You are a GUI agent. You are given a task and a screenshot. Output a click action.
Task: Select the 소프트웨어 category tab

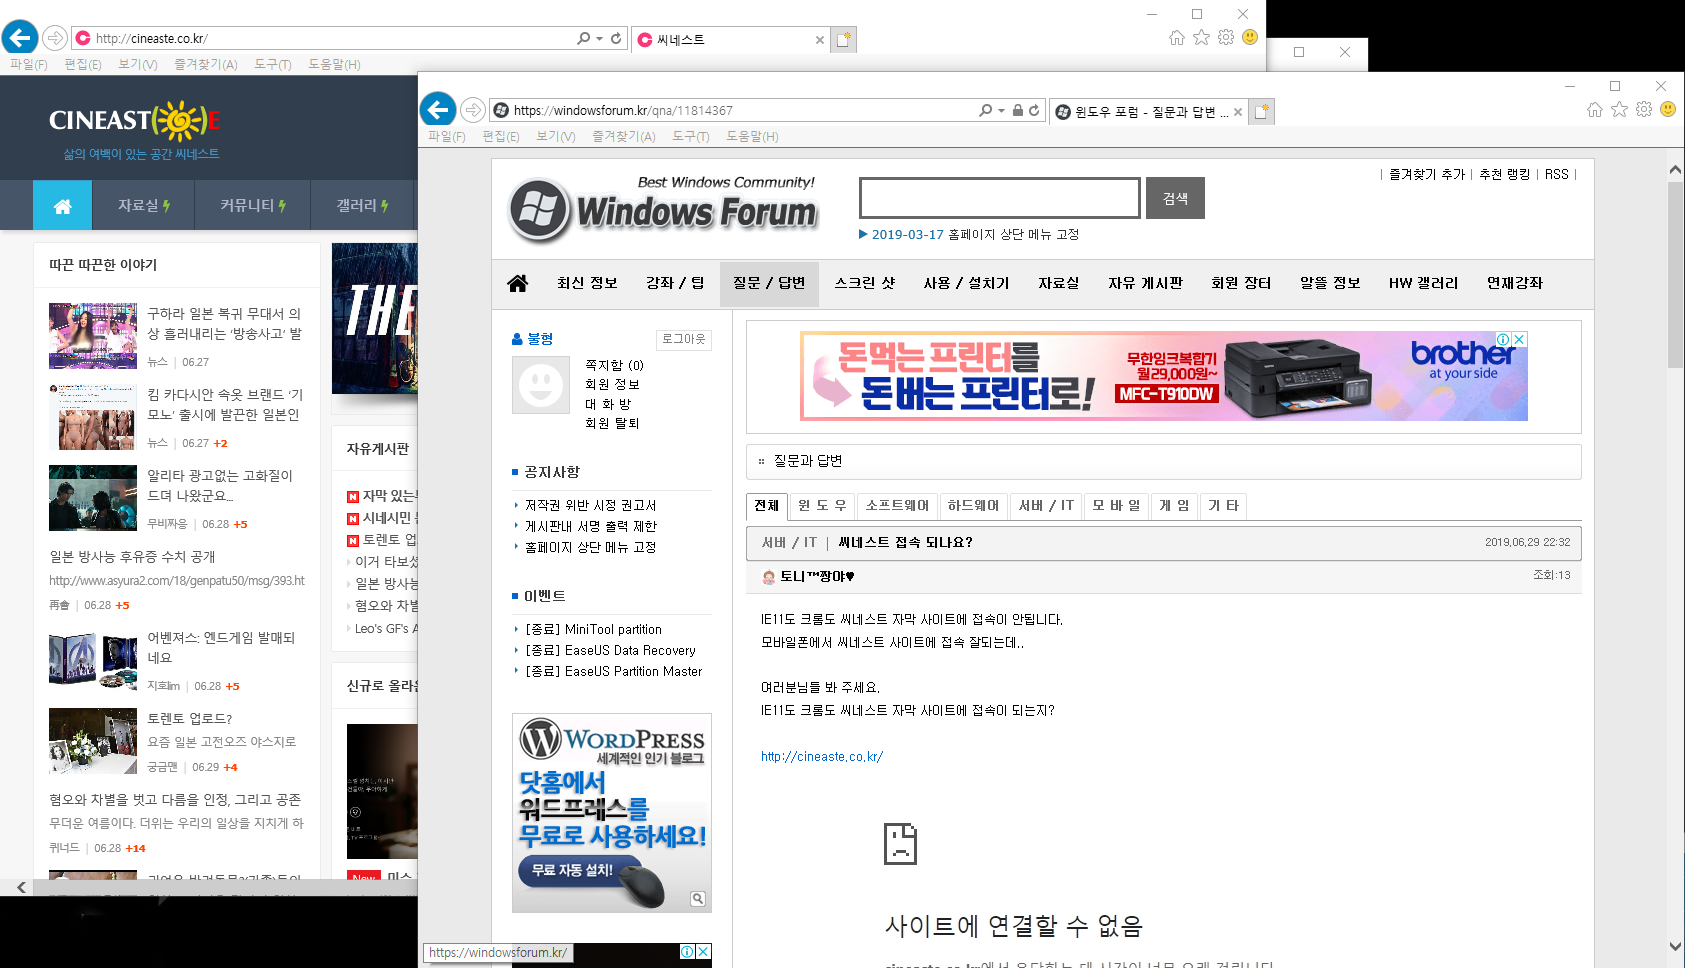[897, 506]
